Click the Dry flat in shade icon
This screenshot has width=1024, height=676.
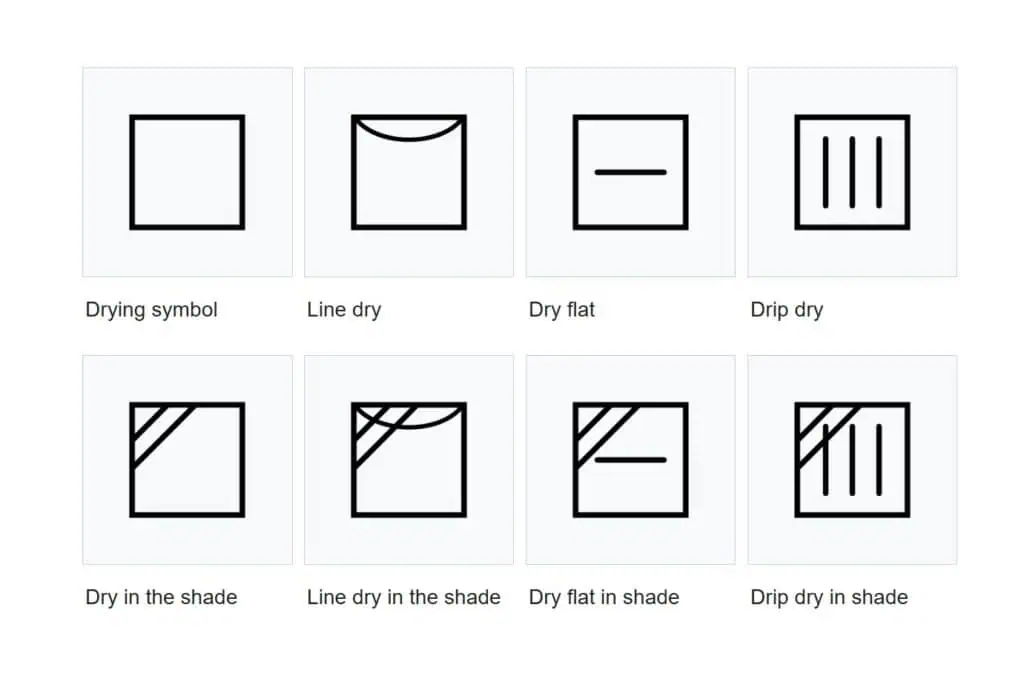tap(630, 460)
